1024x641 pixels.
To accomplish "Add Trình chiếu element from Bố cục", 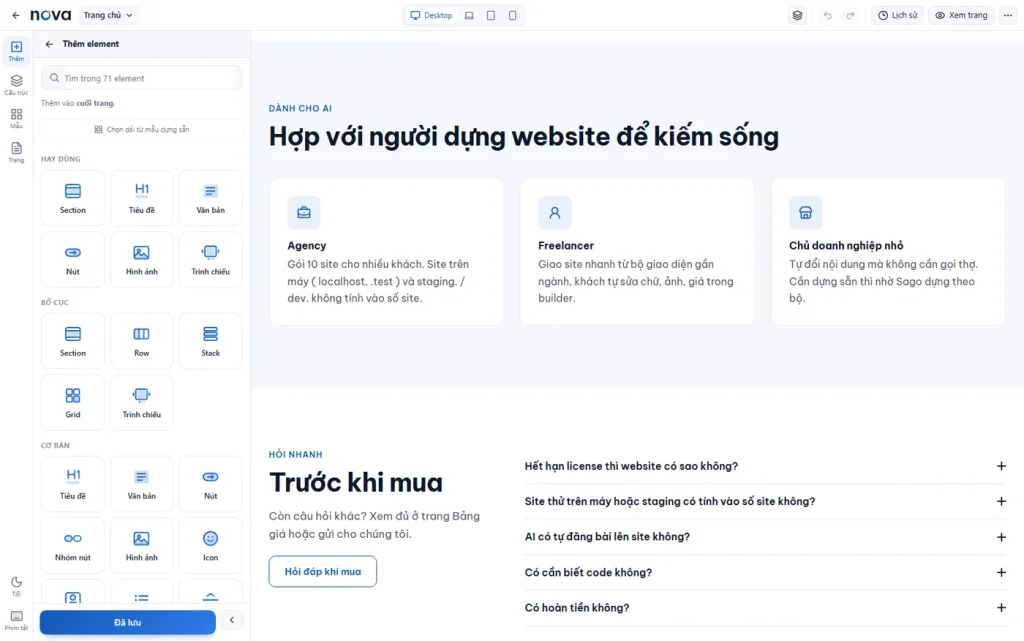I will coord(142,403).
